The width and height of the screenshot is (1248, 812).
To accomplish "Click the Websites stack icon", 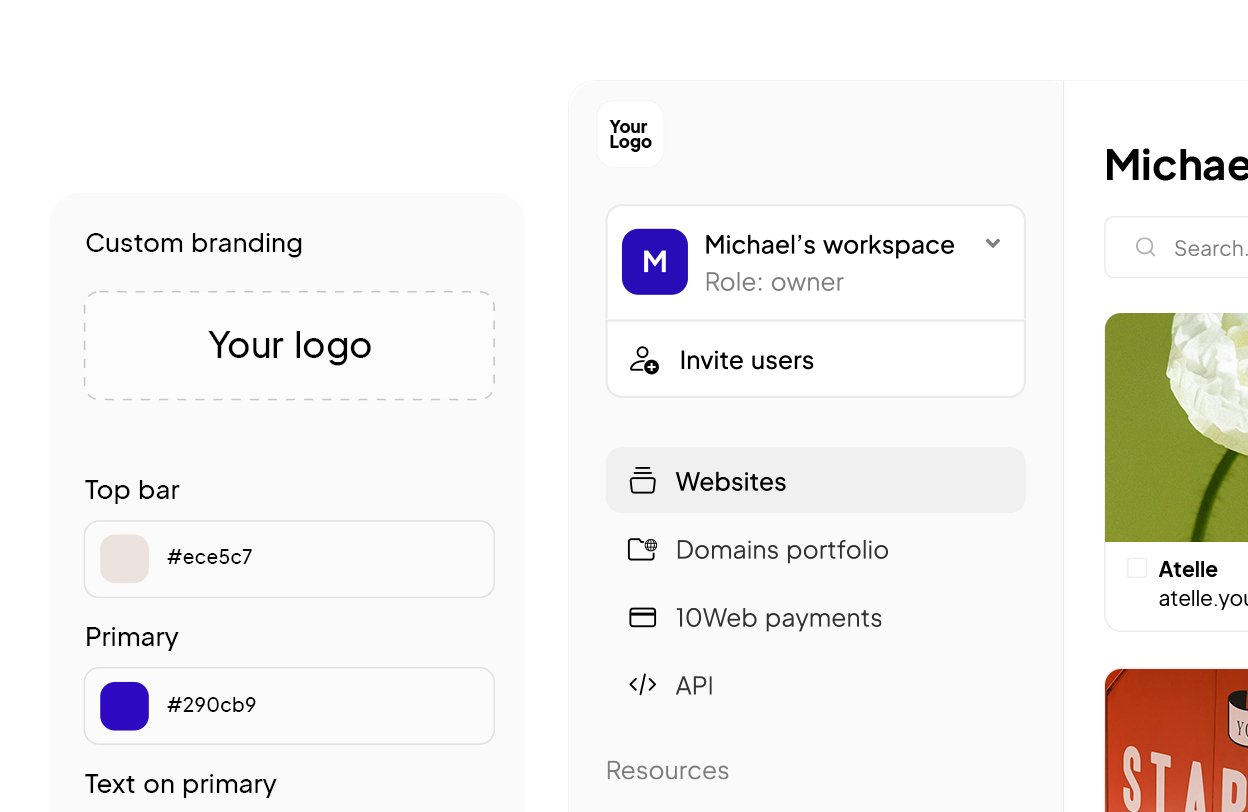I will point(642,481).
